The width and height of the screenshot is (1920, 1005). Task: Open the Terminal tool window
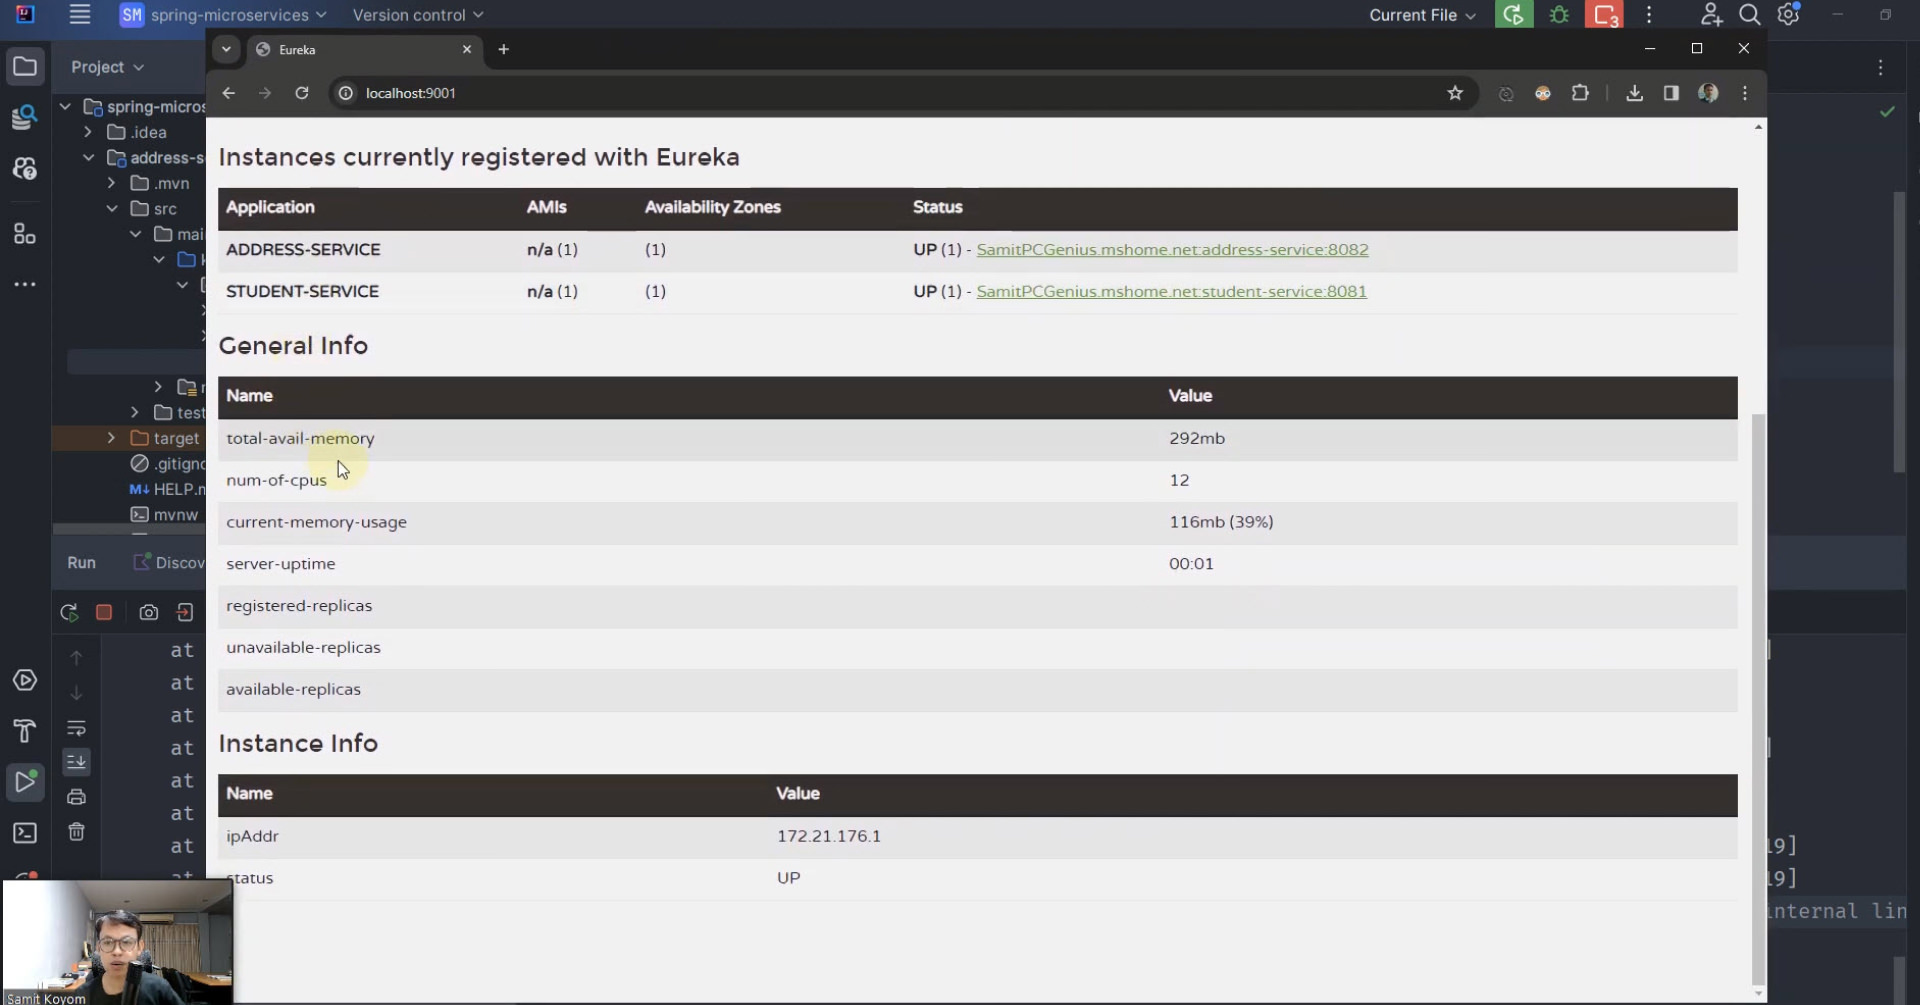pos(25,833)
